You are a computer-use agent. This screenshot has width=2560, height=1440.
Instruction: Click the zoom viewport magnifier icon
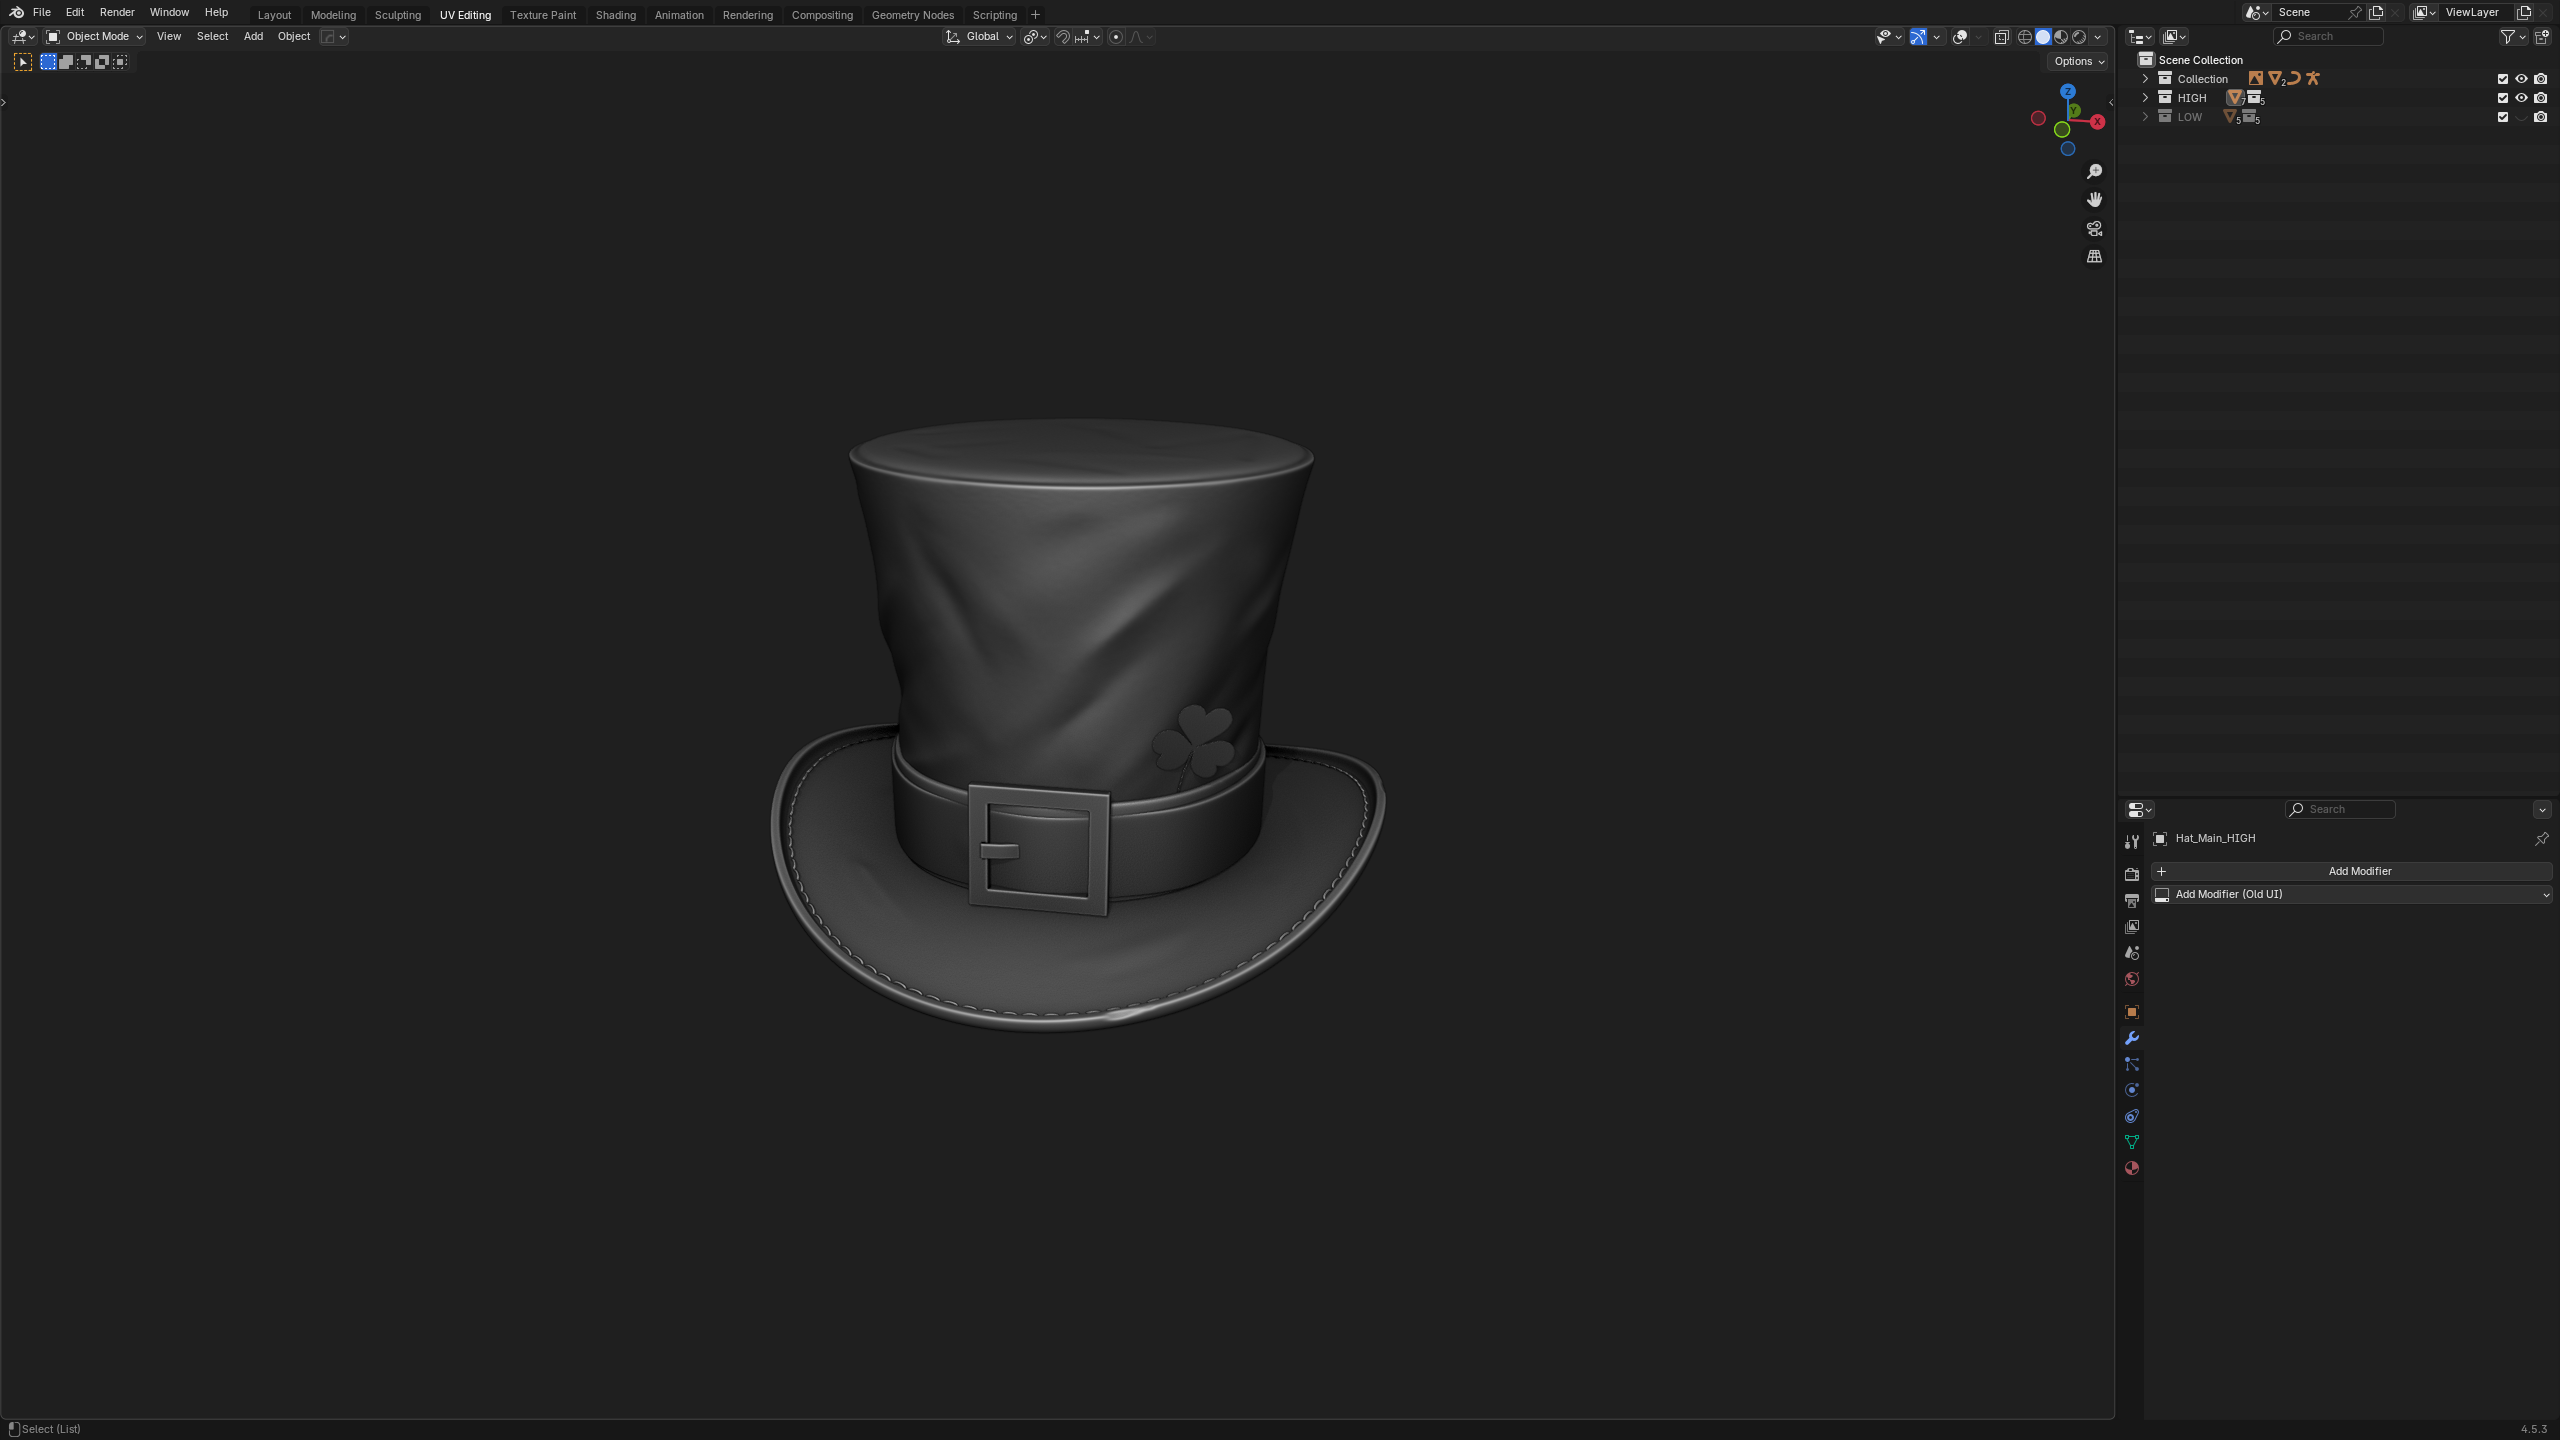[x=2094, y=172]
